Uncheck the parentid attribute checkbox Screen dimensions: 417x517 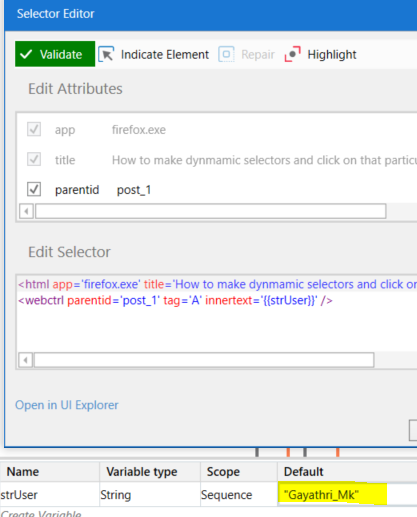[34, 189]
